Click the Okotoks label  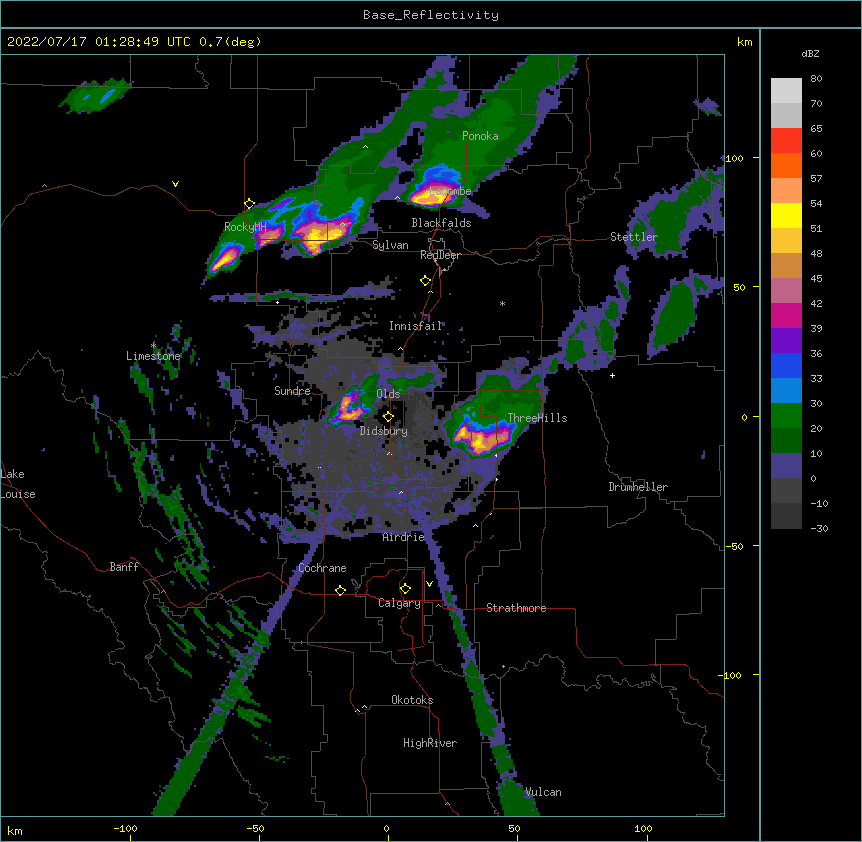412,700
